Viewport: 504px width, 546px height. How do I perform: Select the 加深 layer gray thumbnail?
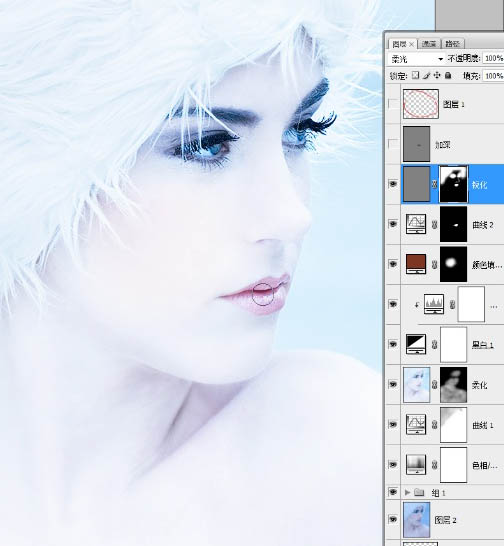coord(416,144)
